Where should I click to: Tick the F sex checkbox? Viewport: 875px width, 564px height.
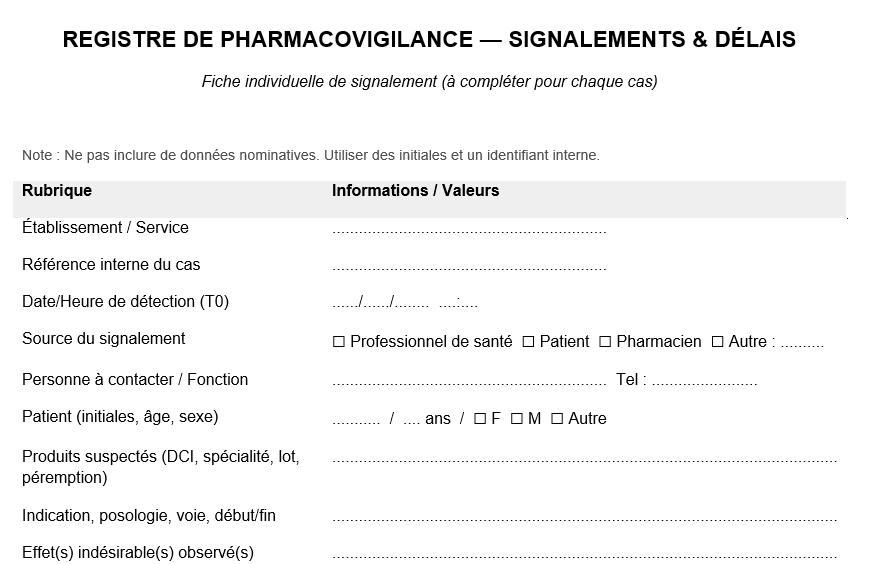click(x=480, y=419)
